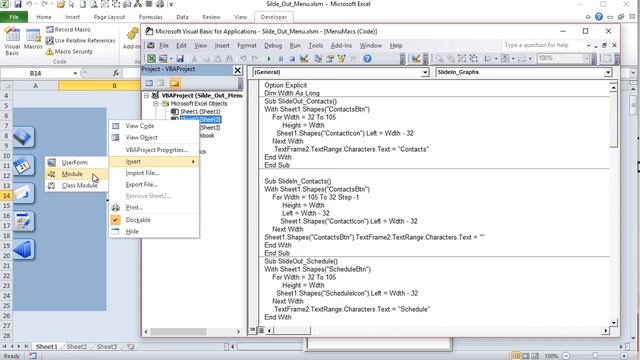Close the Project - VBAProject pane

tap(238, 70)
